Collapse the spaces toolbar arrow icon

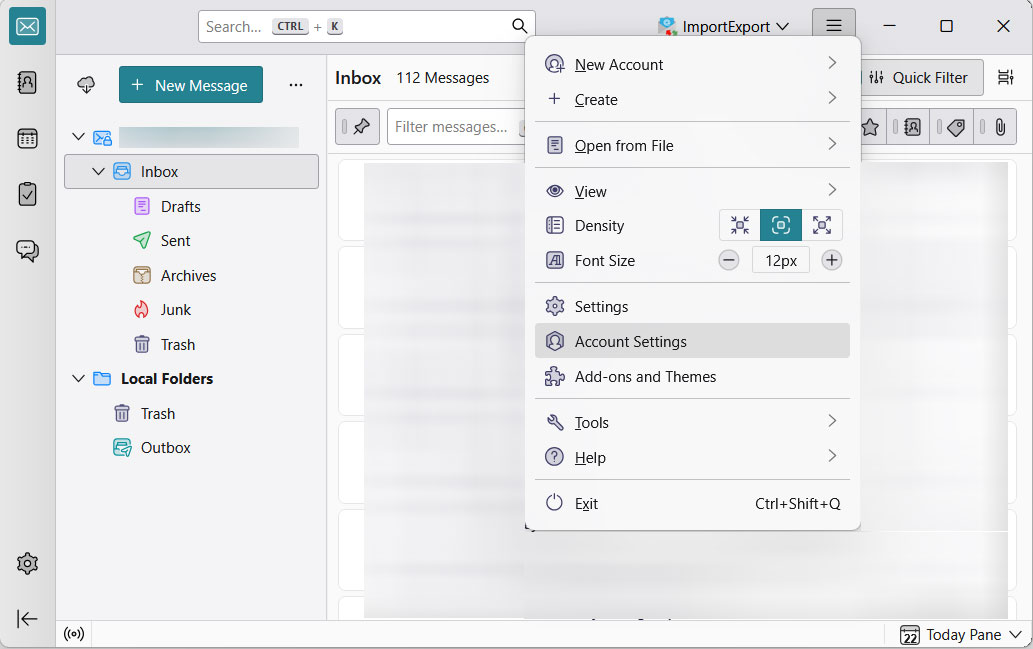(27, 618)
